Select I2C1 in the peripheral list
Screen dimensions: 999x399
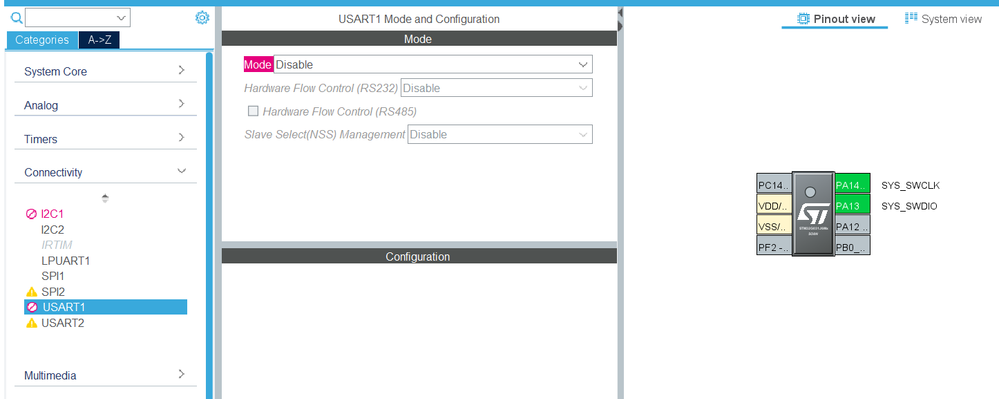52,214
